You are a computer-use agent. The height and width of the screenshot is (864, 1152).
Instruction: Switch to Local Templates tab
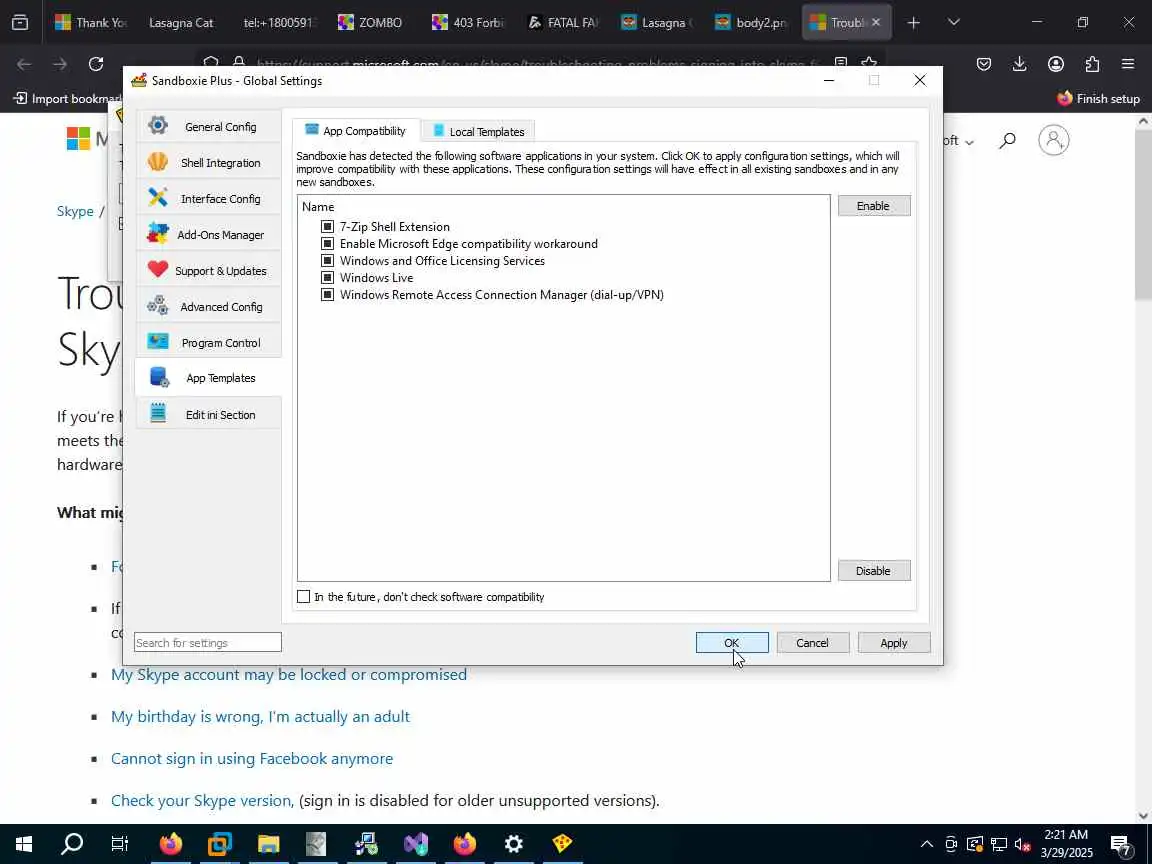[478, 132]
